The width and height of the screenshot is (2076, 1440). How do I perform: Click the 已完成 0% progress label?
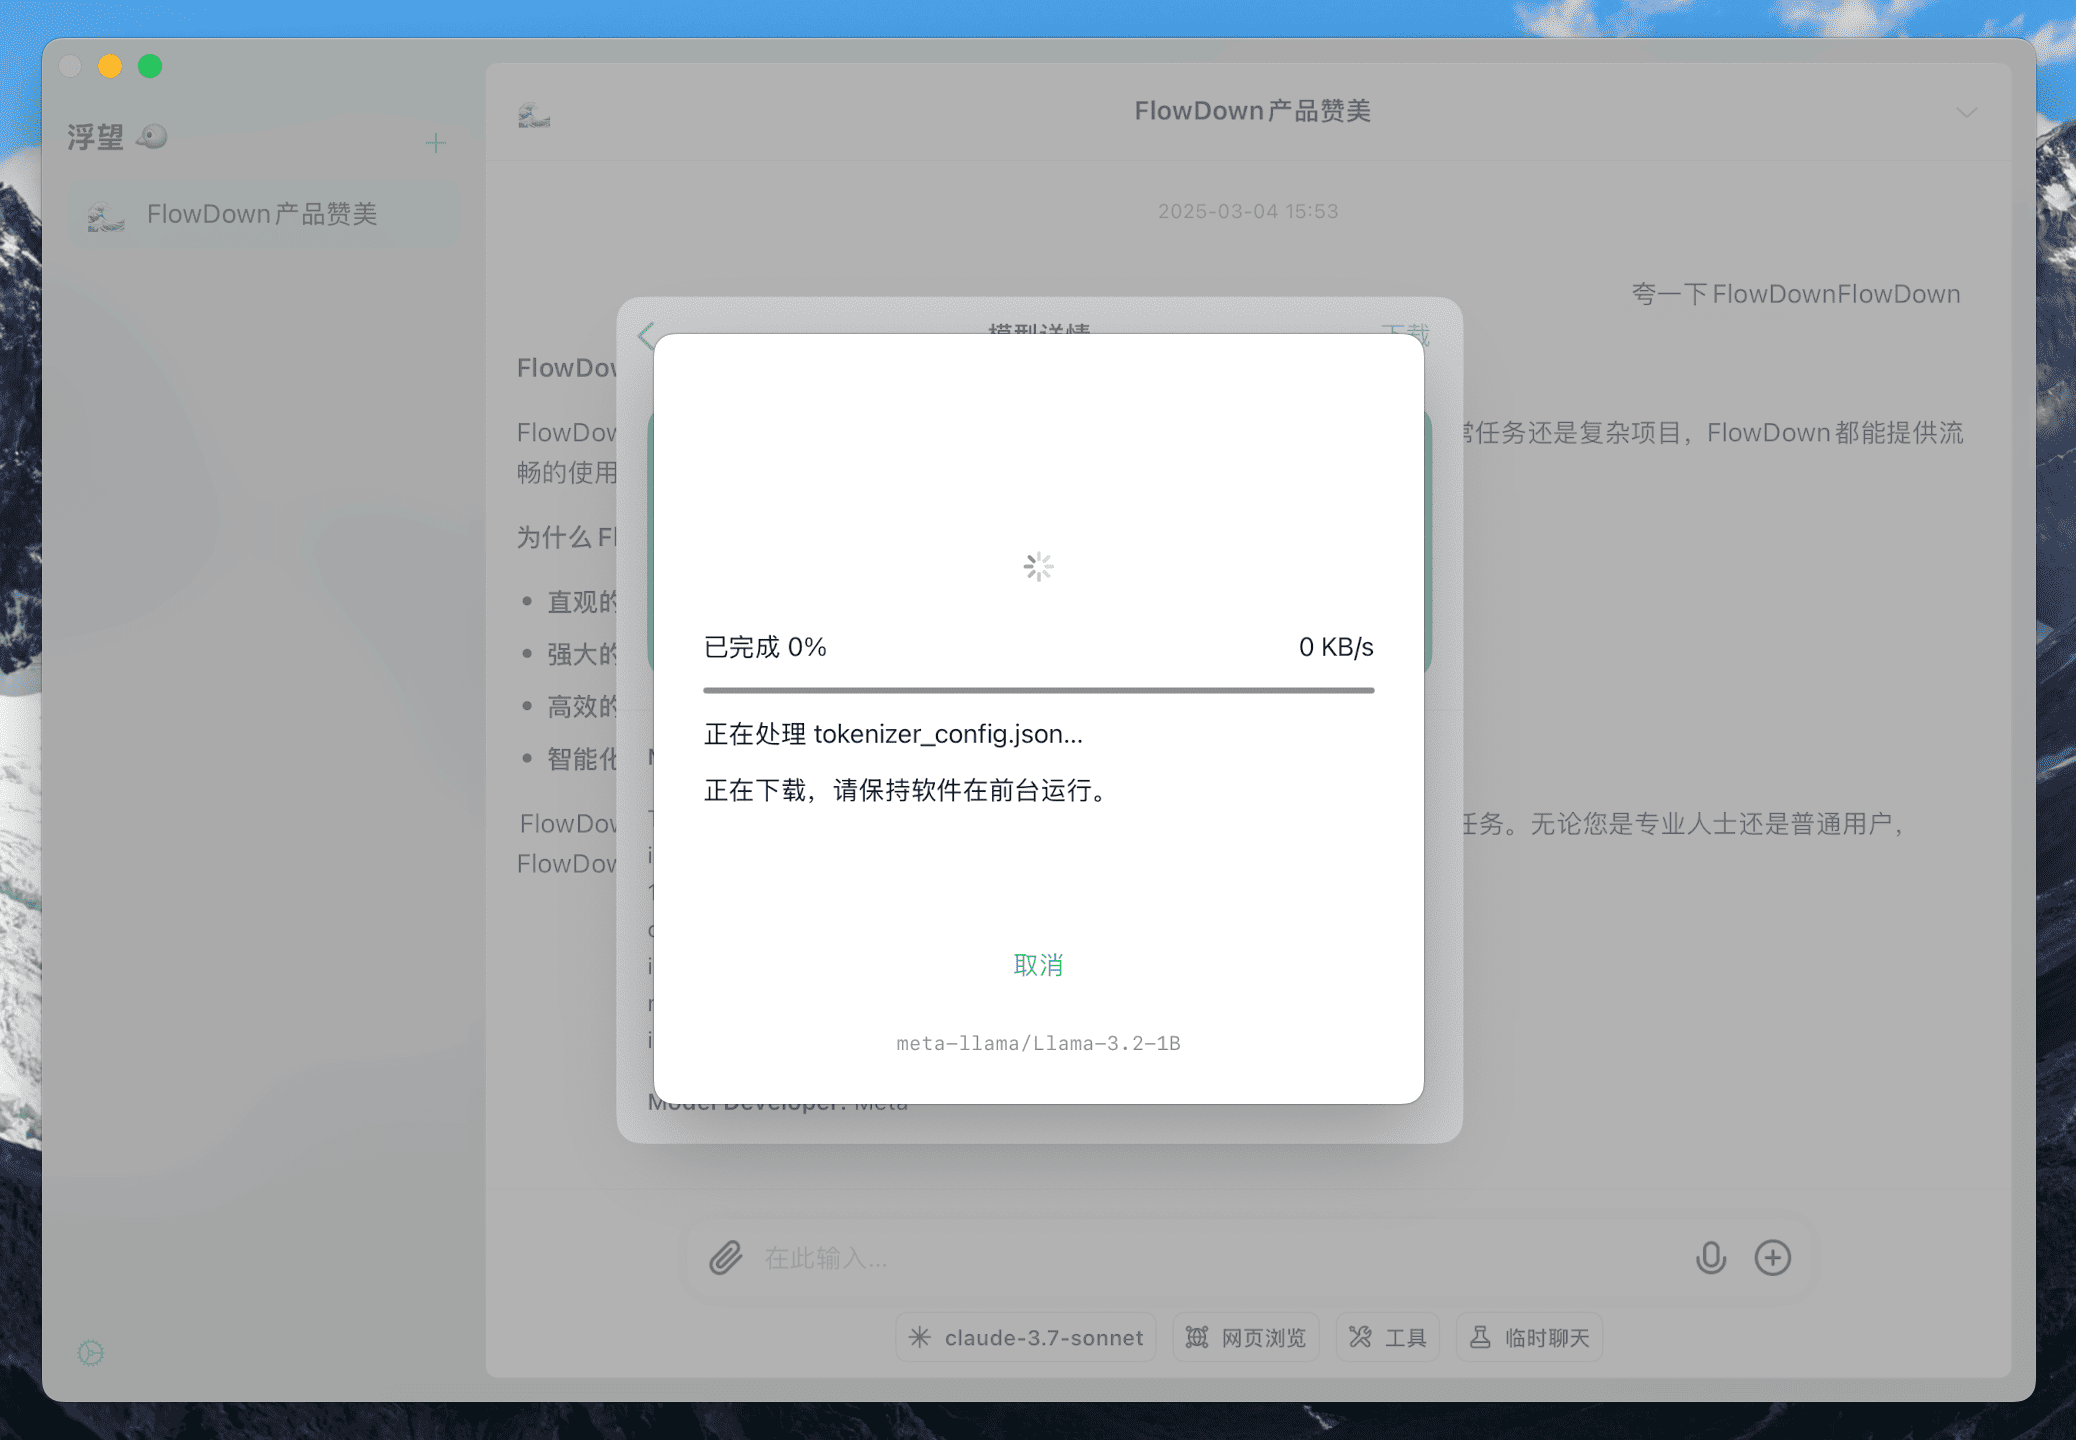tap(765, 647)
